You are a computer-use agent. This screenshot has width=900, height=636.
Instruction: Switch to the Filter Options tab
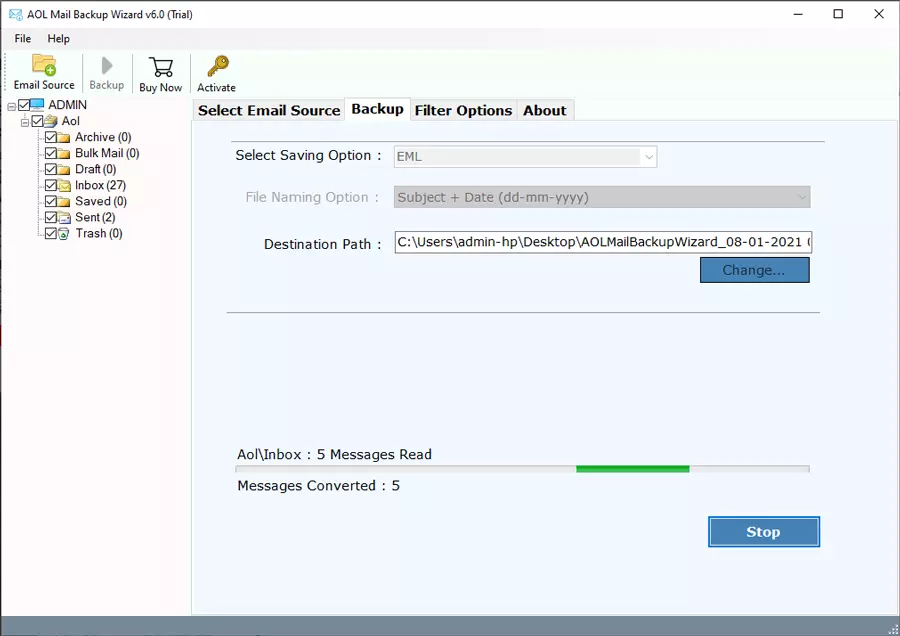[x=463, y=110]
